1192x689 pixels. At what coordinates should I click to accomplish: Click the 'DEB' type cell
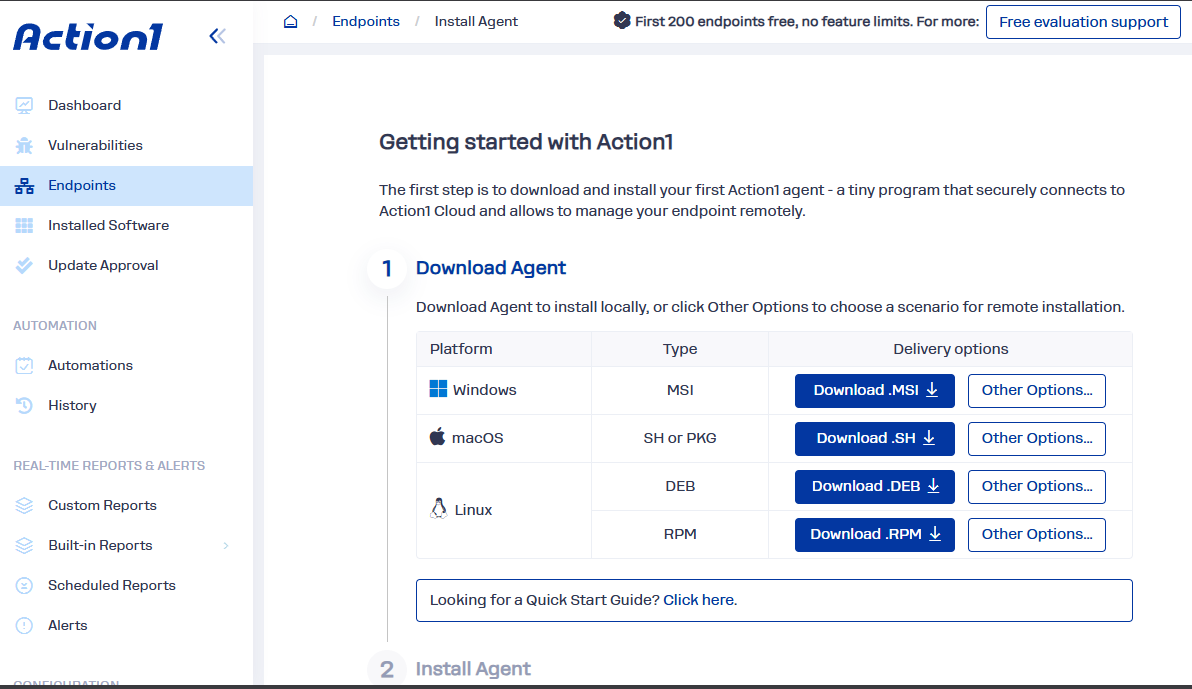[x=680, y=486]
